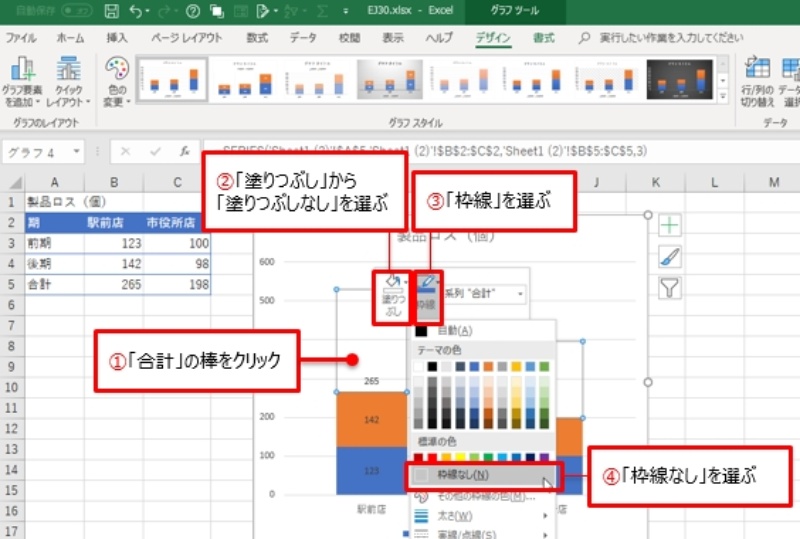Expand the 系列 "合計" series selector
The image size is (800, 539).
[484, 294]
